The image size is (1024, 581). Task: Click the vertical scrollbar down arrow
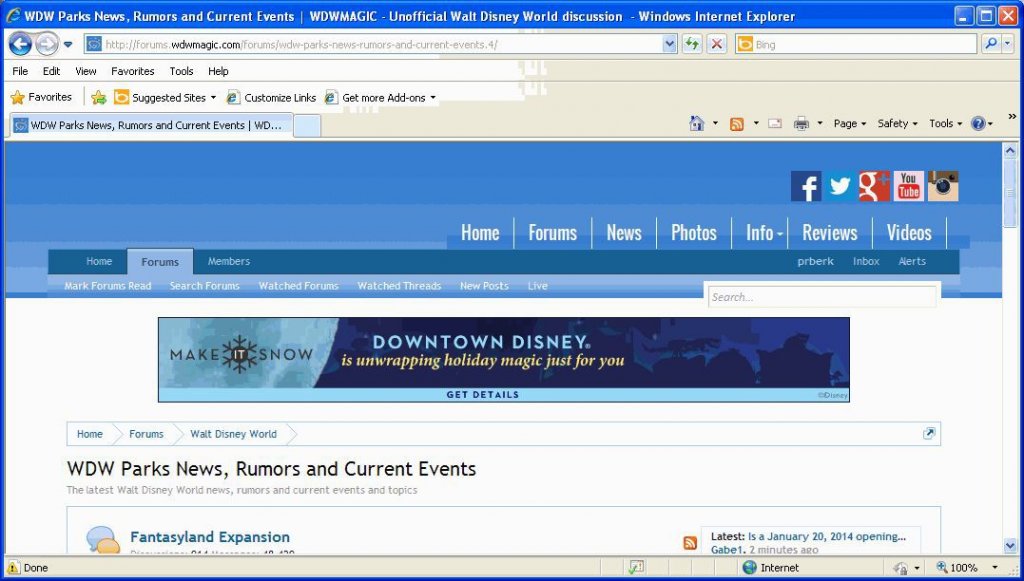pos(1010,545)
